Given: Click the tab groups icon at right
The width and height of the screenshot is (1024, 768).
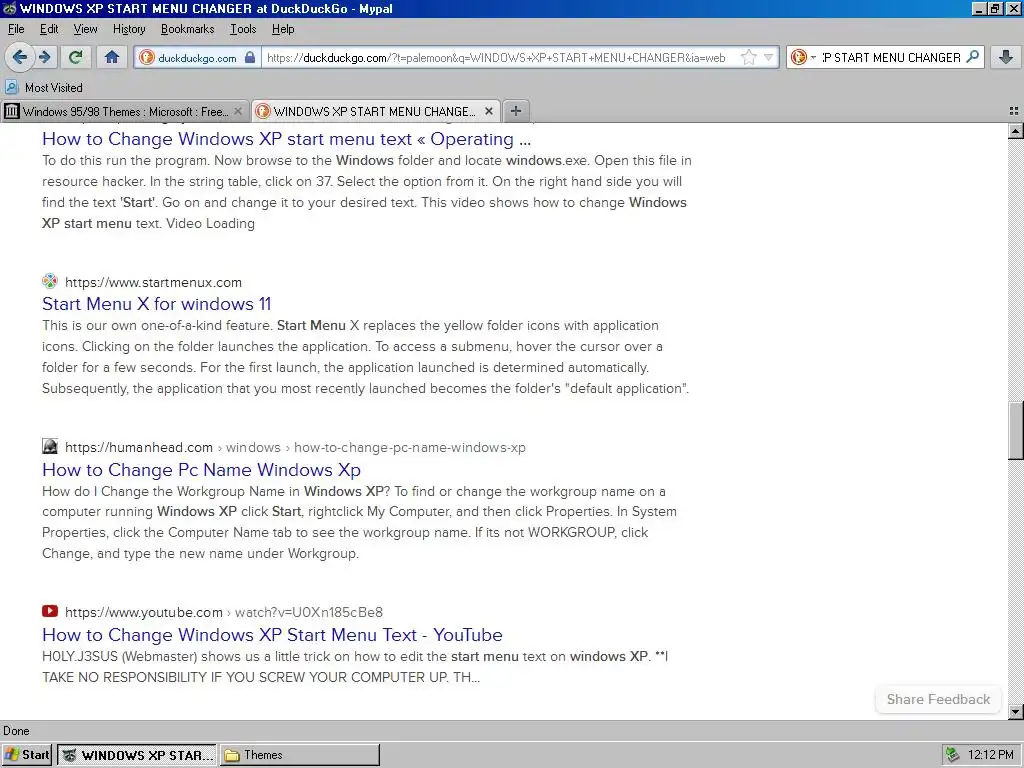Looking at the screenshot, I should click(x=1014, y=112).
